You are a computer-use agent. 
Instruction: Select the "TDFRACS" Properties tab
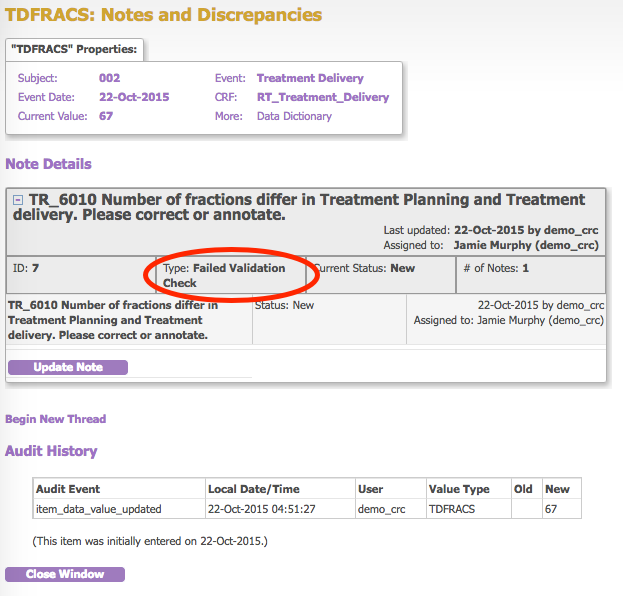75,49
